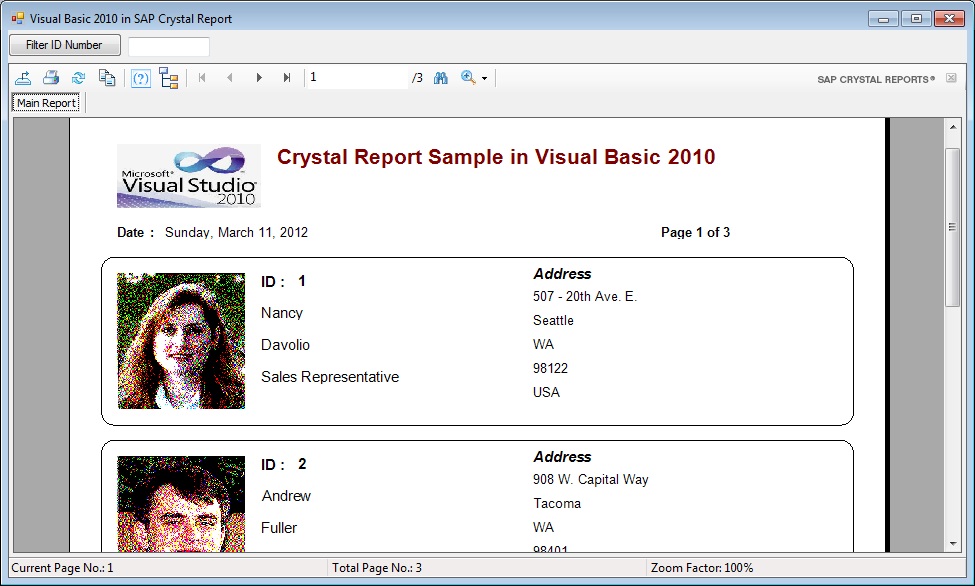Go to the next page
This screenshot has width=975, height=586.
point(259,78)
